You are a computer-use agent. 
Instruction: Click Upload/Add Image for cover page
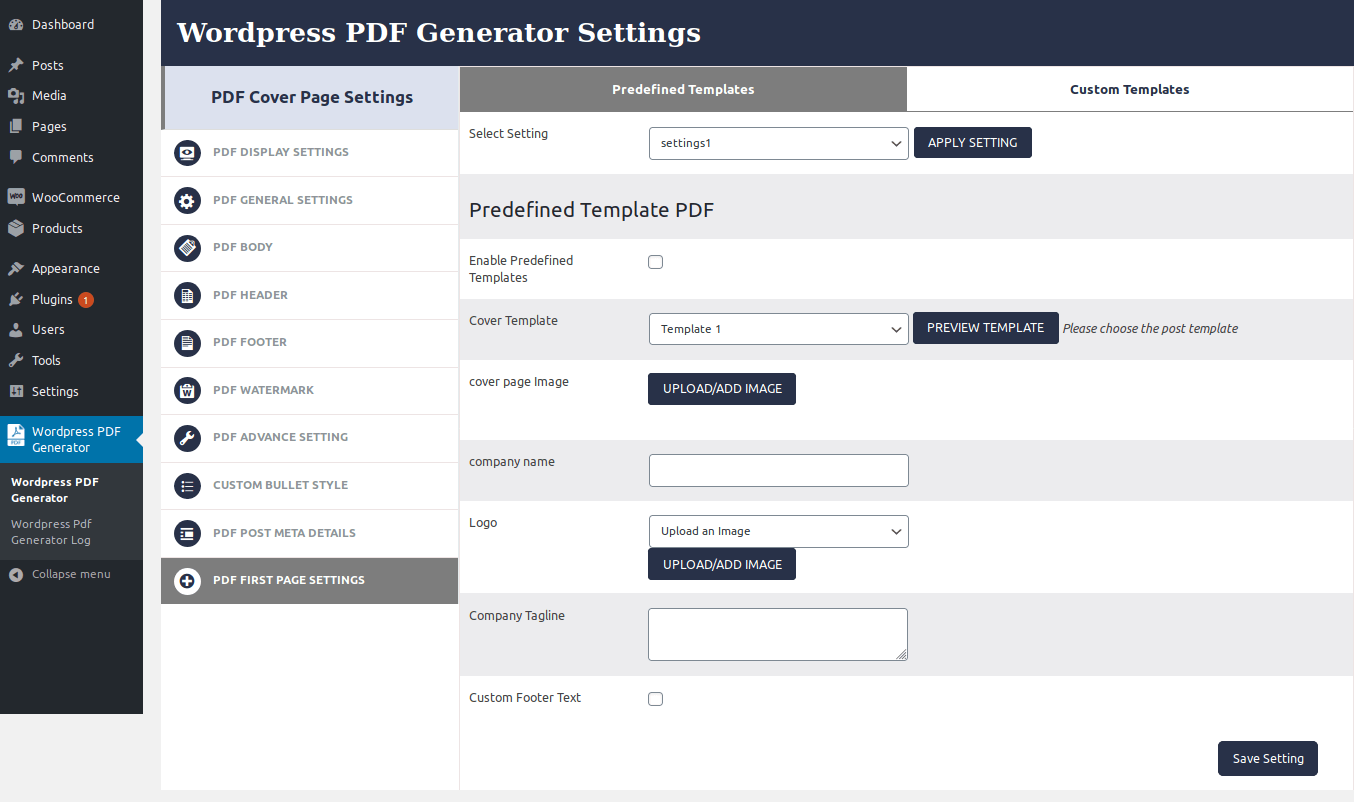coord(722,389)
